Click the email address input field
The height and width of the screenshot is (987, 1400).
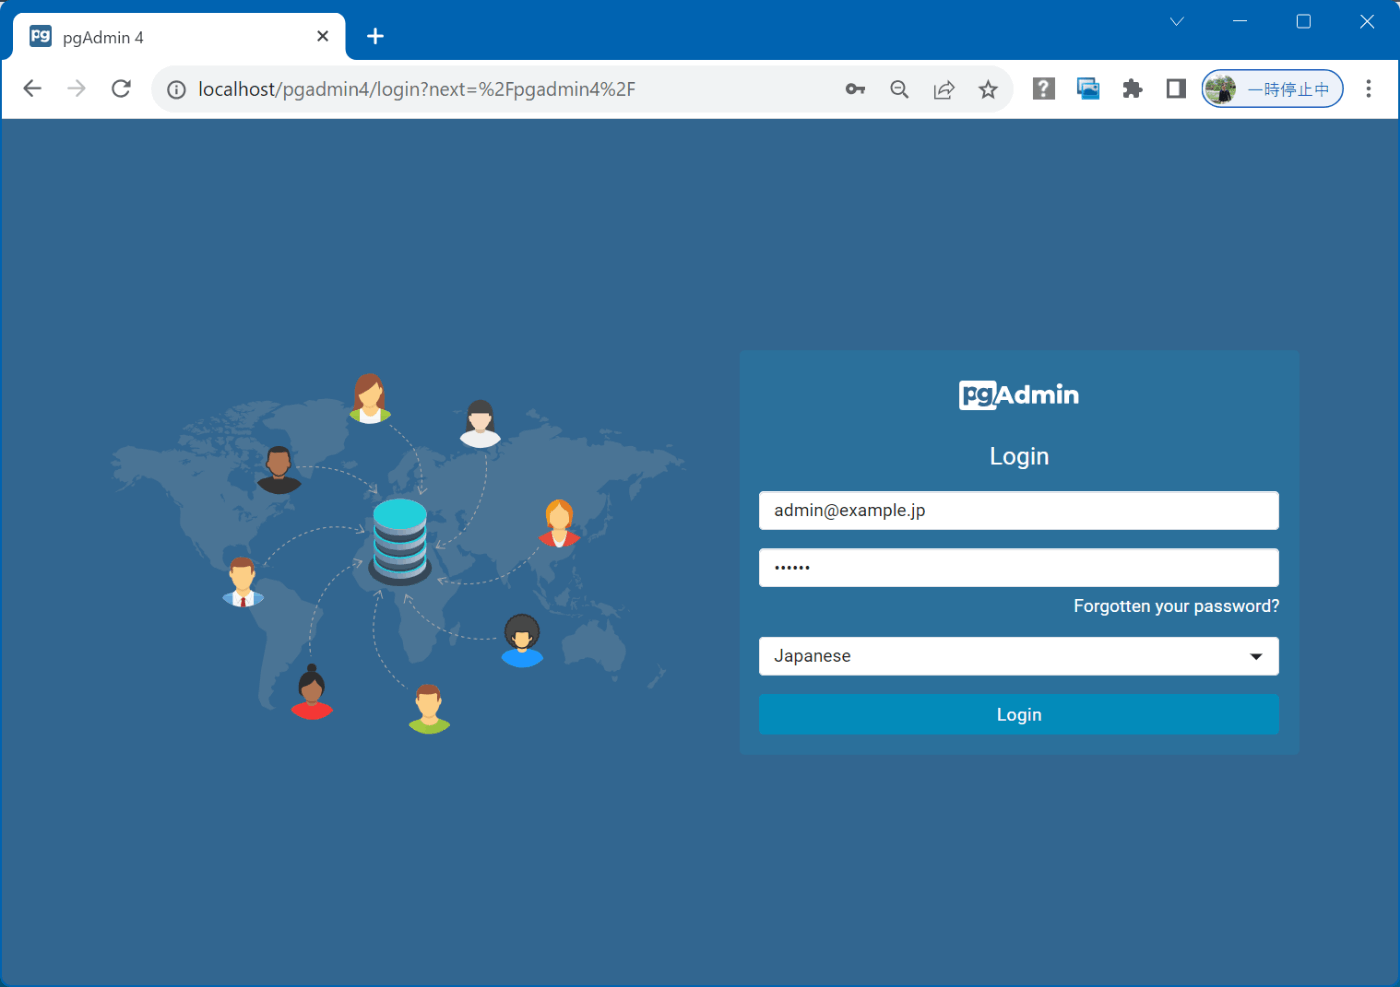click(x=1019, y=510)
